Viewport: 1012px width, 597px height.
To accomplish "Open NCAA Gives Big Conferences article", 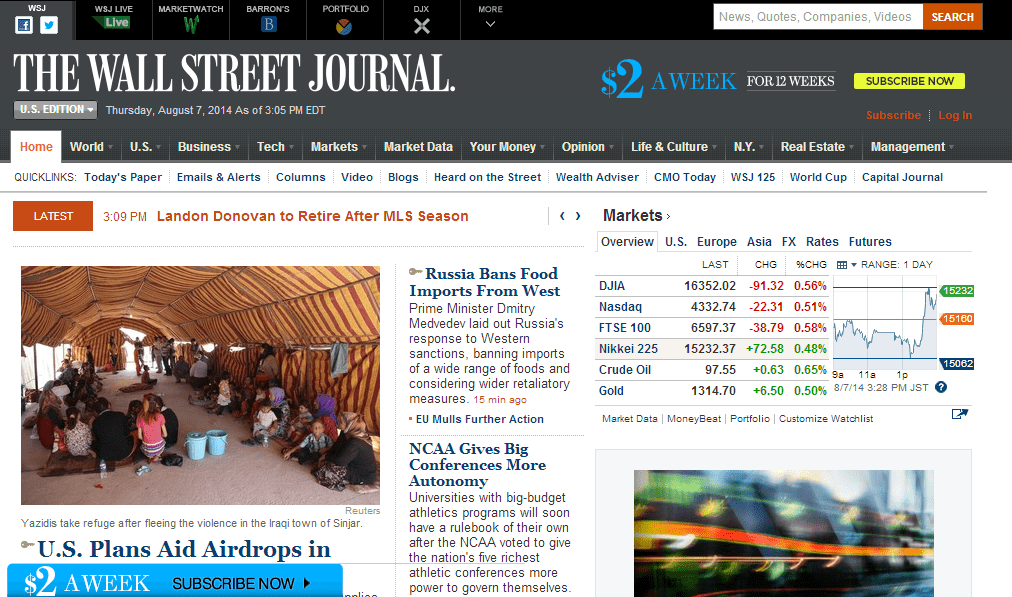I will point(478,465).
